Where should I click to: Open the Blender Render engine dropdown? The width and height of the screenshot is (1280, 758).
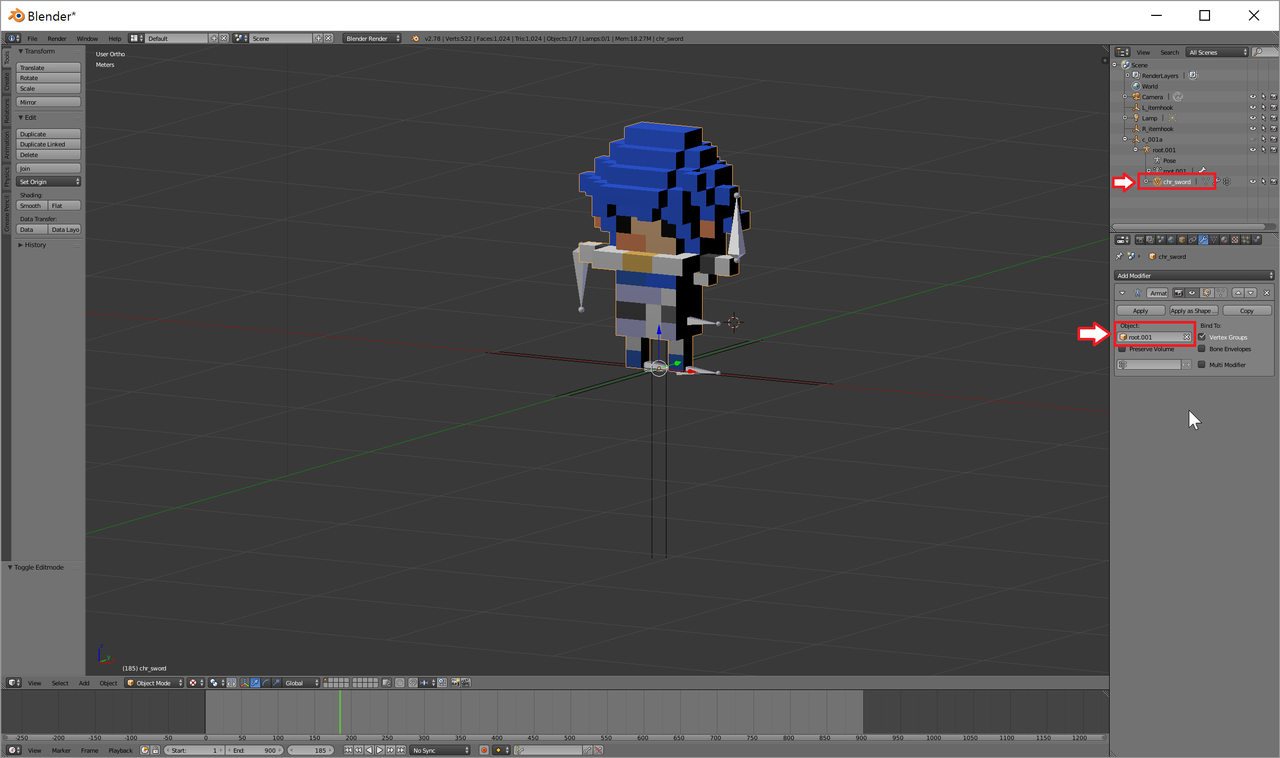pos(372,38)
